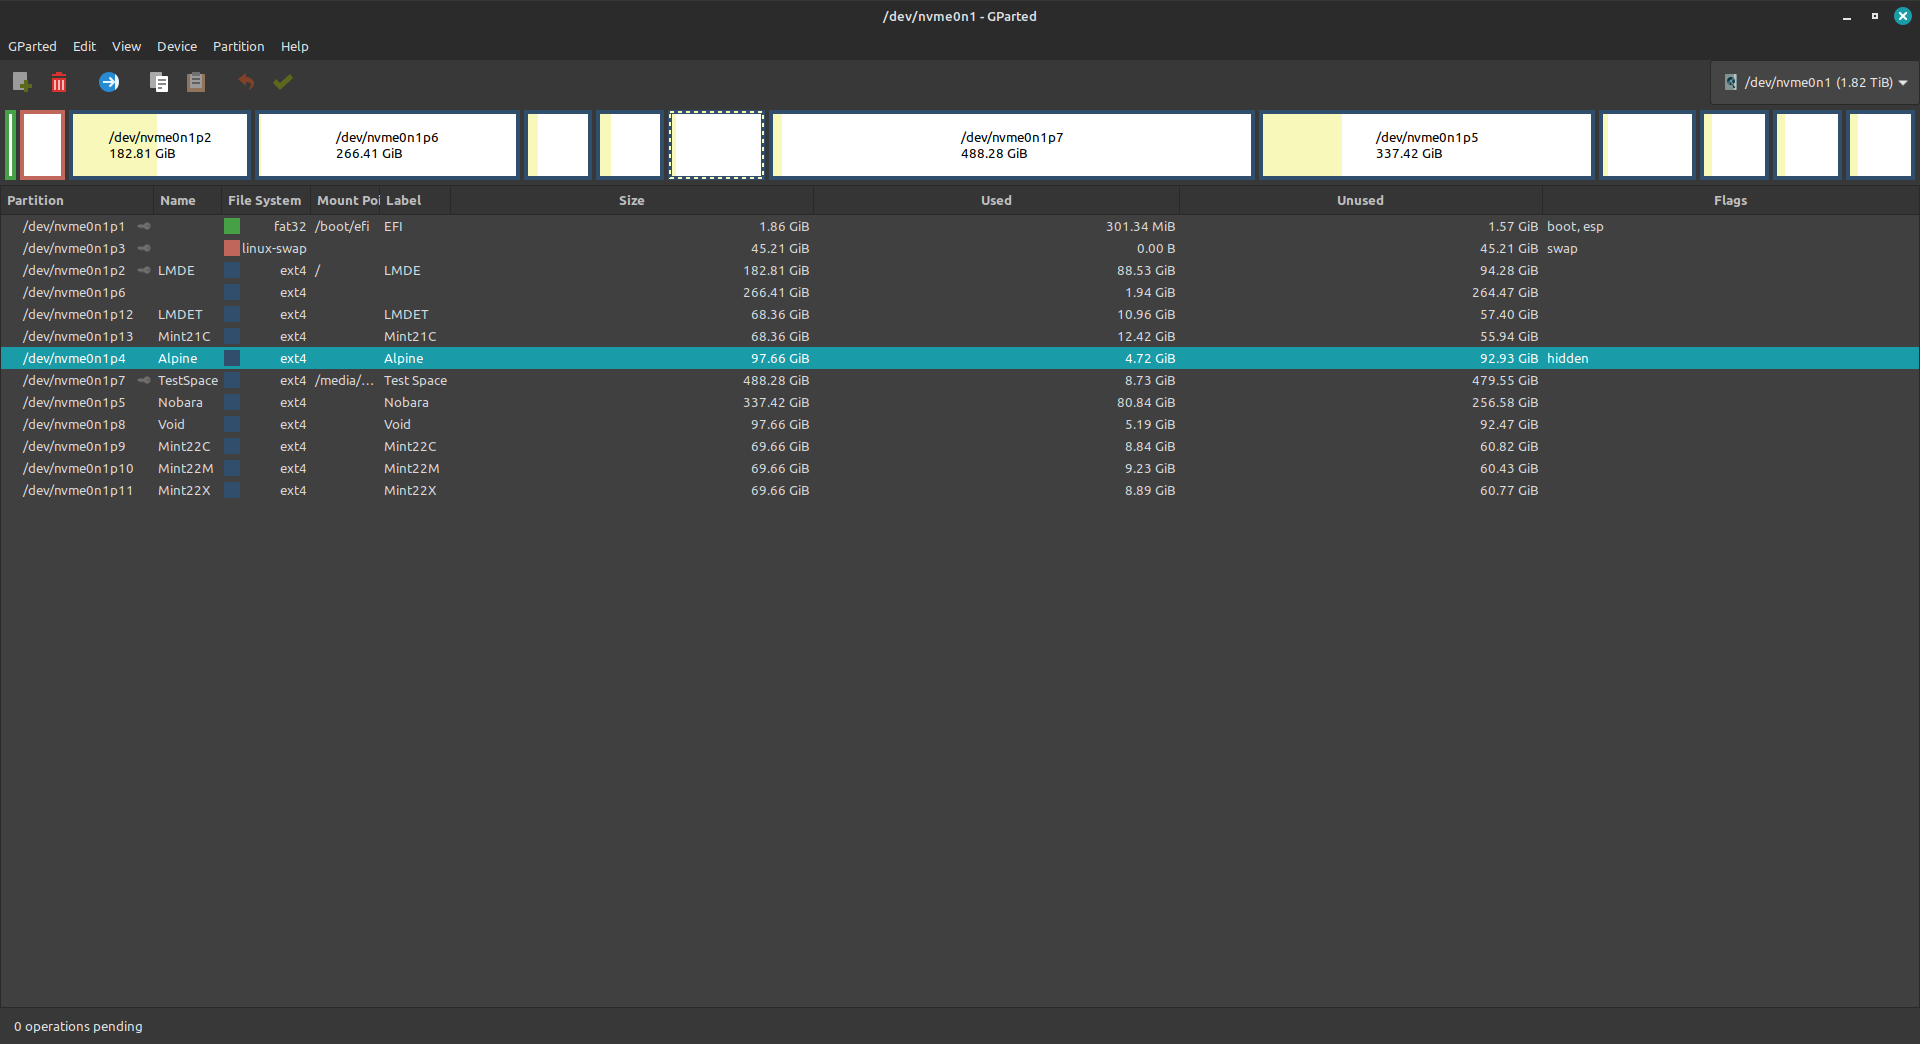Click the green Apply all operations checkmark

tap(283, 82)
